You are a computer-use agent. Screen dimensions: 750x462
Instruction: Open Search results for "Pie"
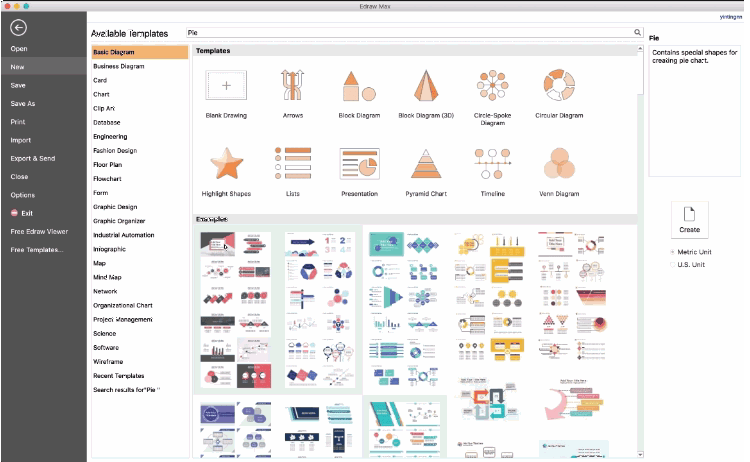coord(126,390)
